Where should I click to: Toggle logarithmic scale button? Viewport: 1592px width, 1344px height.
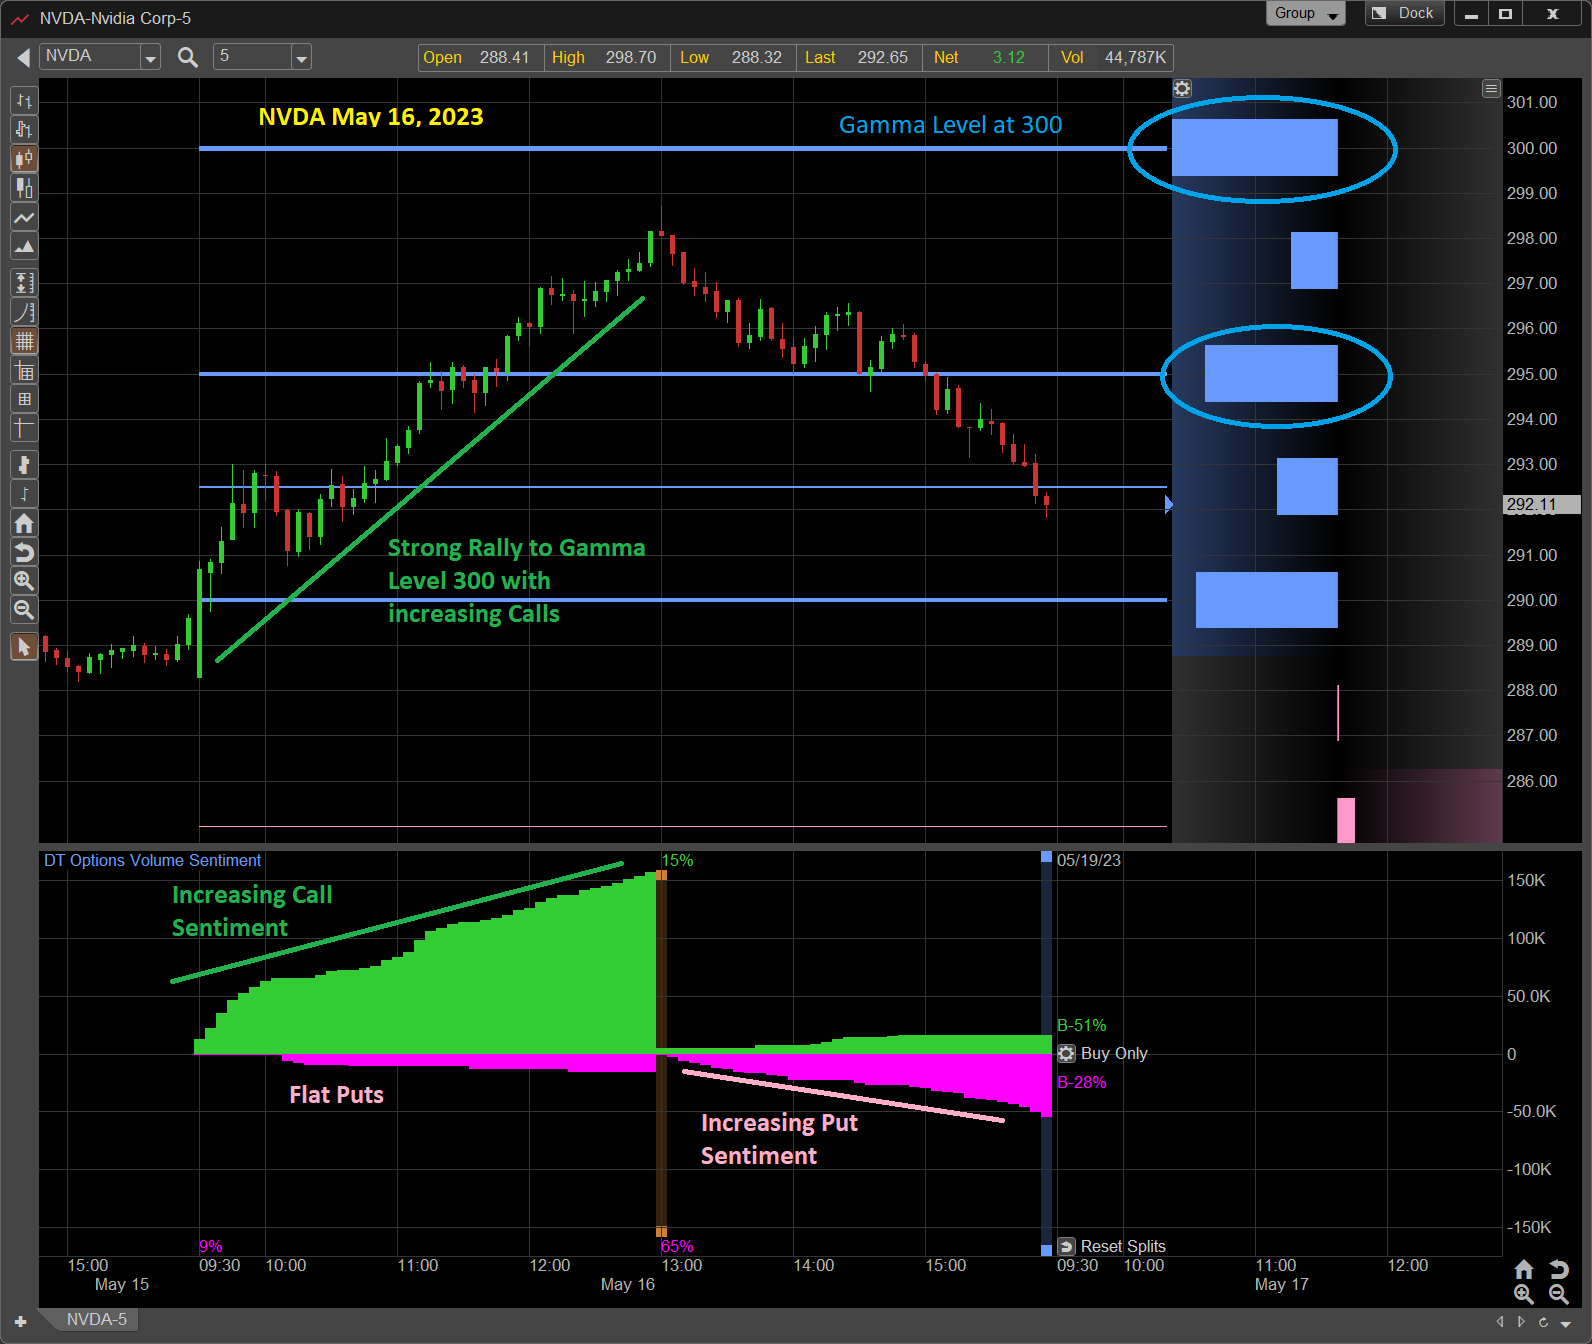coord(24,312)
